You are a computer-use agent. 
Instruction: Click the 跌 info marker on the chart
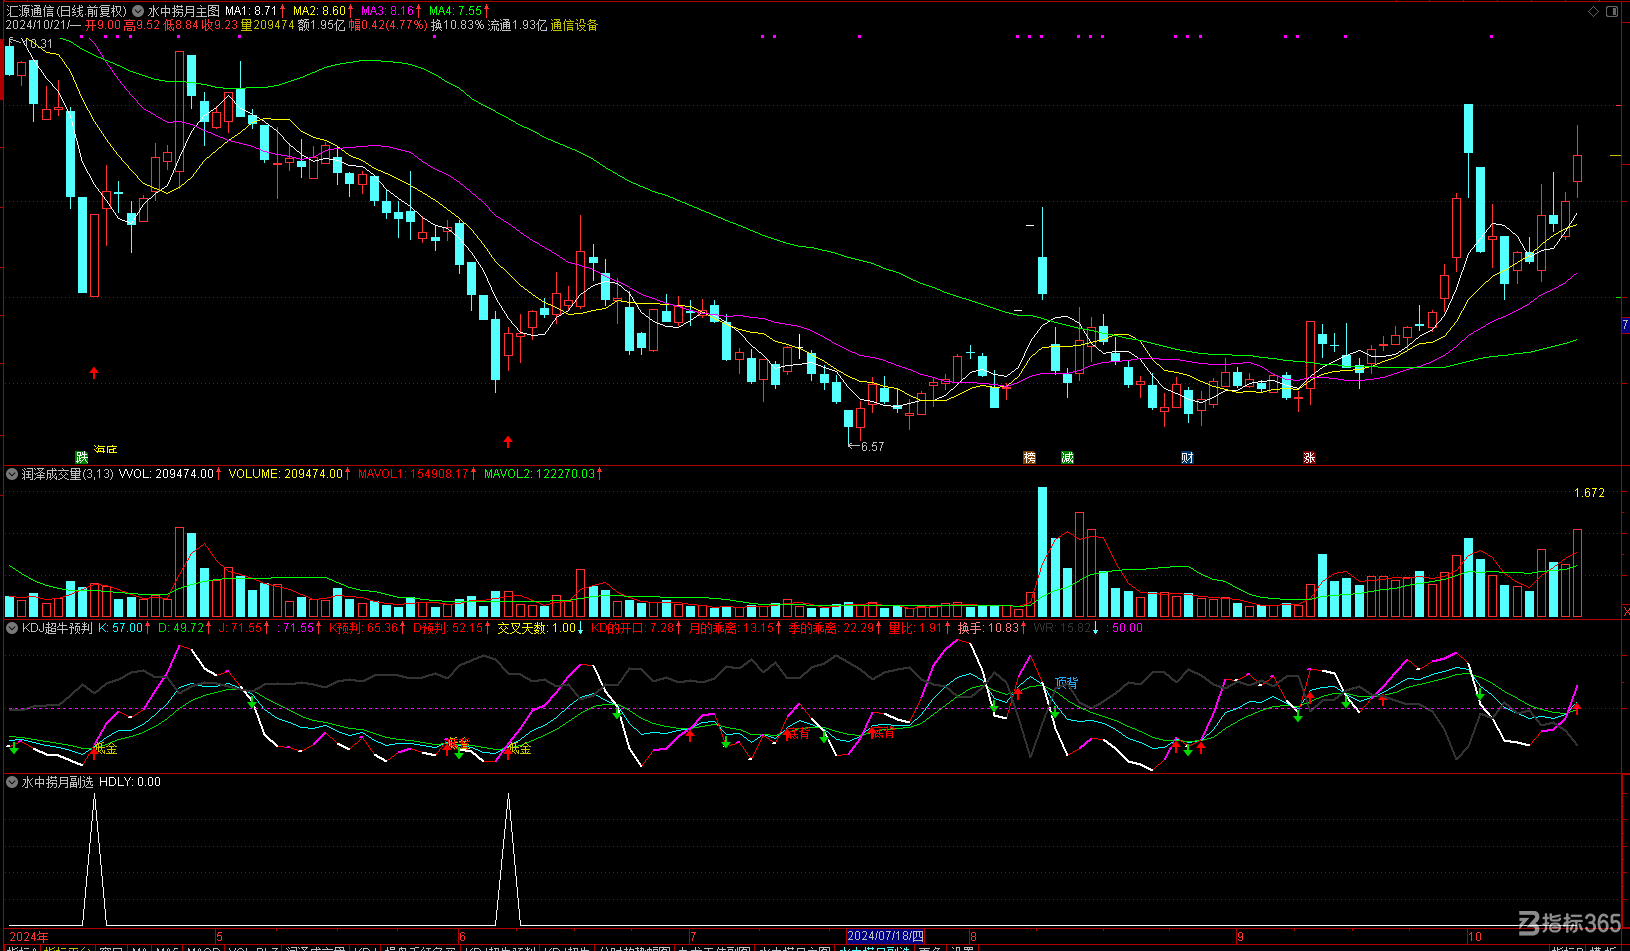click(82, 458)
